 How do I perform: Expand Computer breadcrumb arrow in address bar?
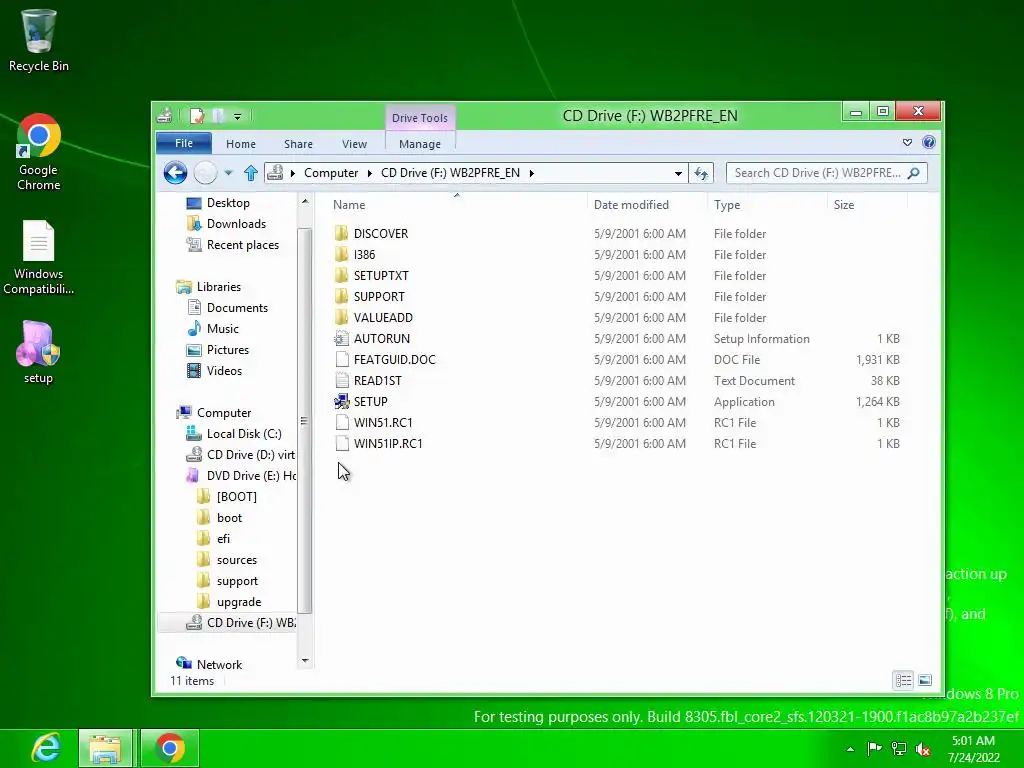point(370,173)
